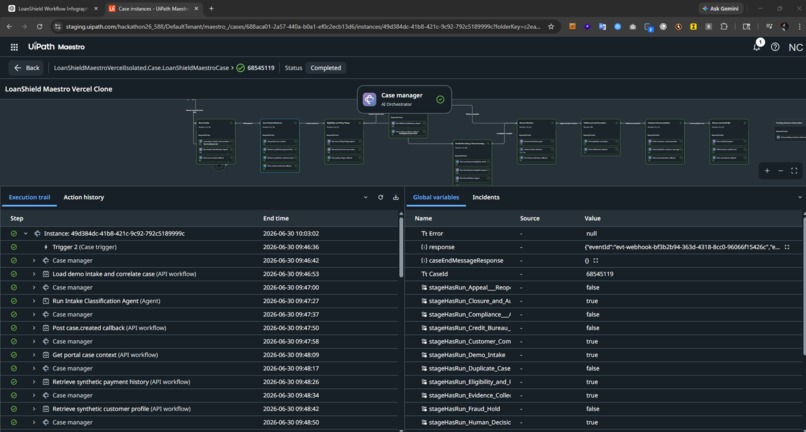Click the Step column header
The width and height of the screenshot is (806, 432).
click(x=16, y=218)
